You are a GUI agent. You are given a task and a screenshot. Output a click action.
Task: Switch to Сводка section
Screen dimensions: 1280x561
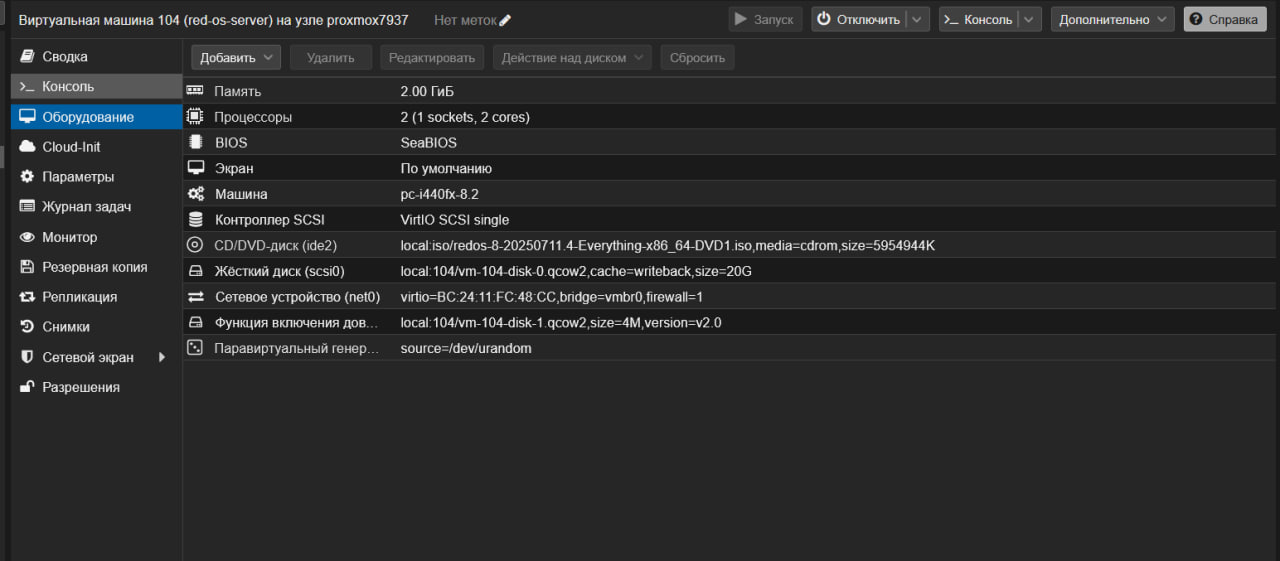tap(64, 57)
